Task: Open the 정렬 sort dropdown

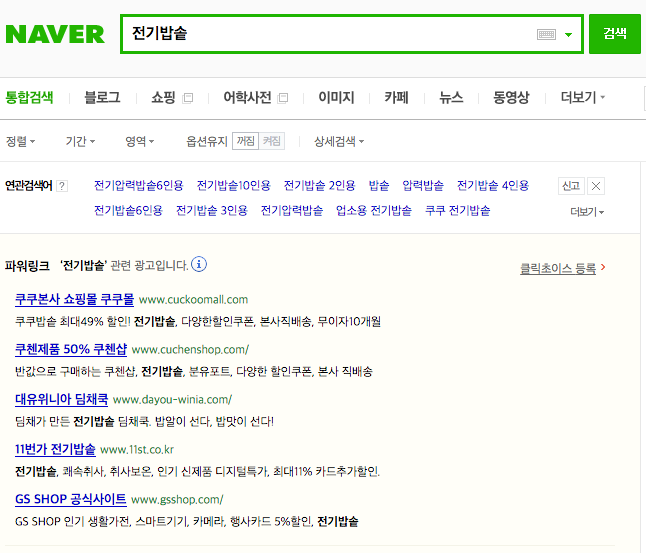Action: click(x=20, y=141)
